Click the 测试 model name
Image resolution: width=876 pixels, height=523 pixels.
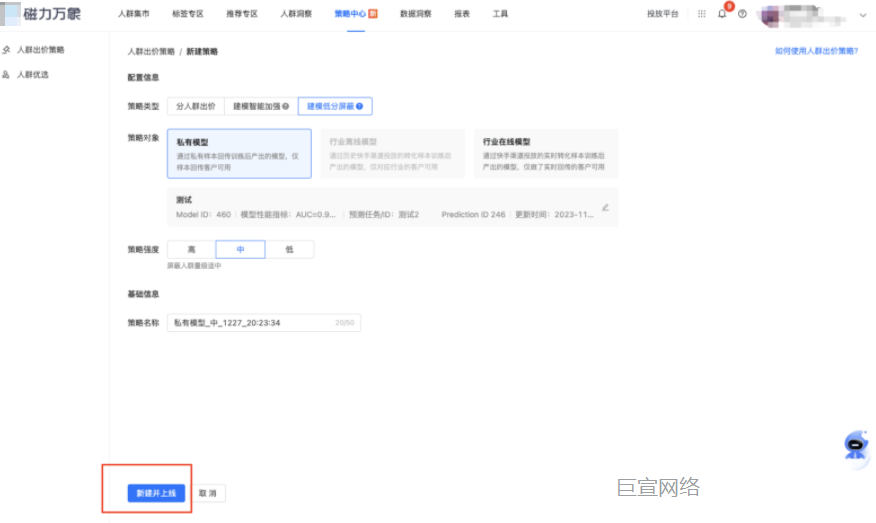184,199
